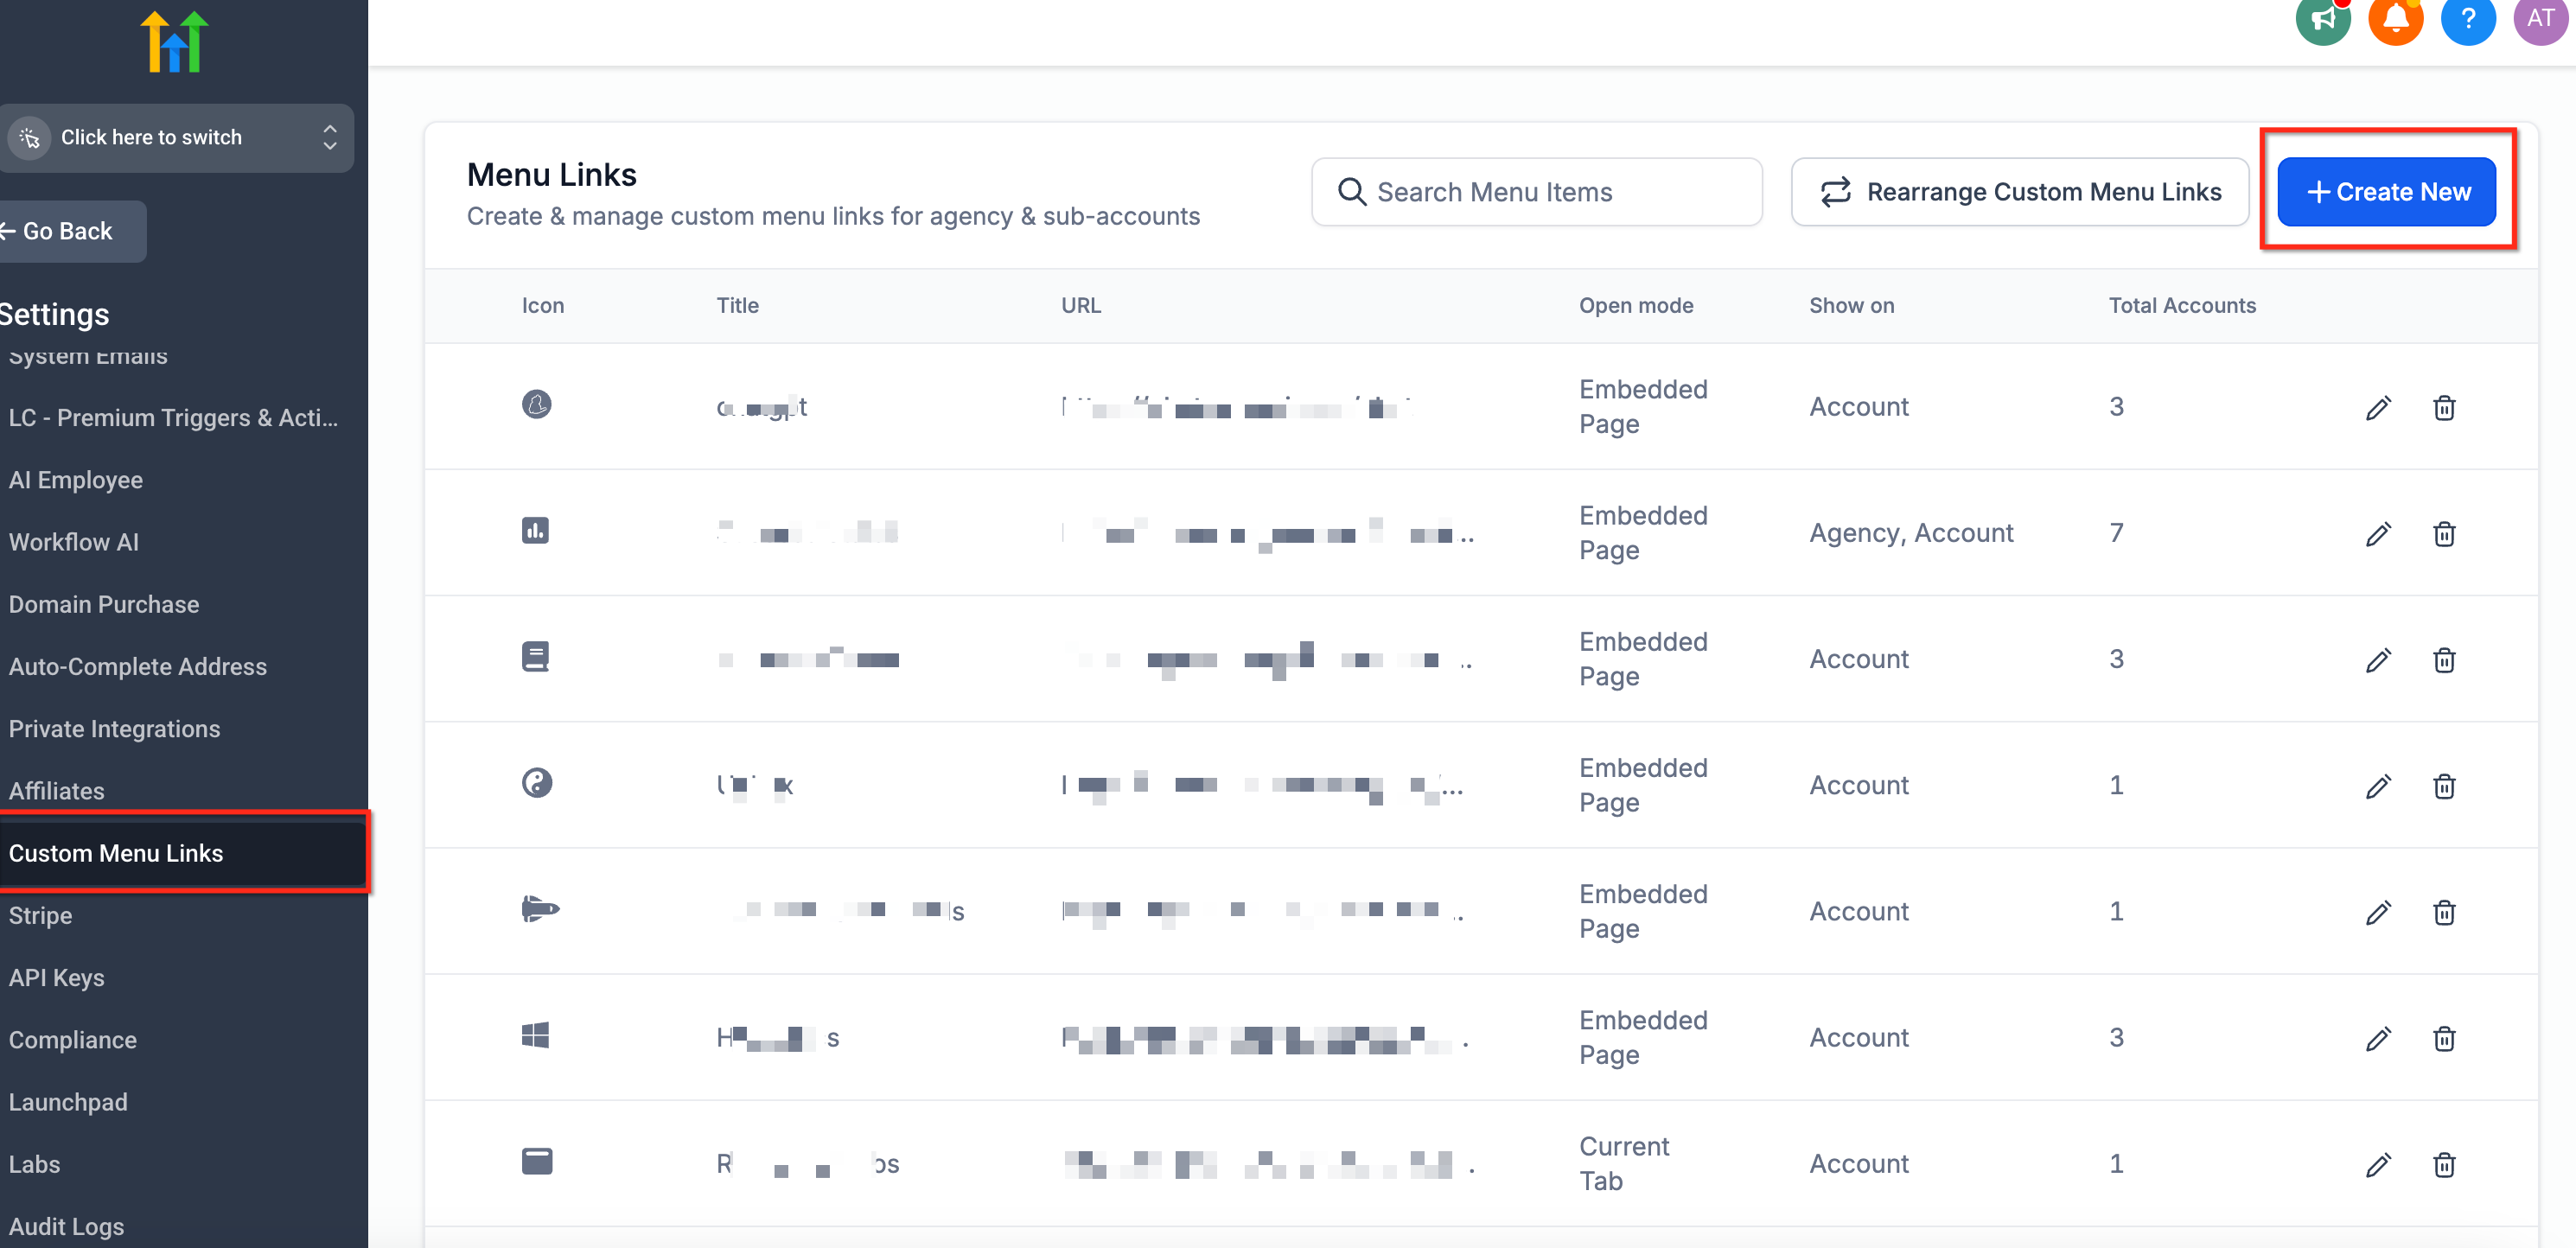Edit the first menu link with pencil icon
This screenshot has height=1248, width=2576.
click(x=2378, y=407)
